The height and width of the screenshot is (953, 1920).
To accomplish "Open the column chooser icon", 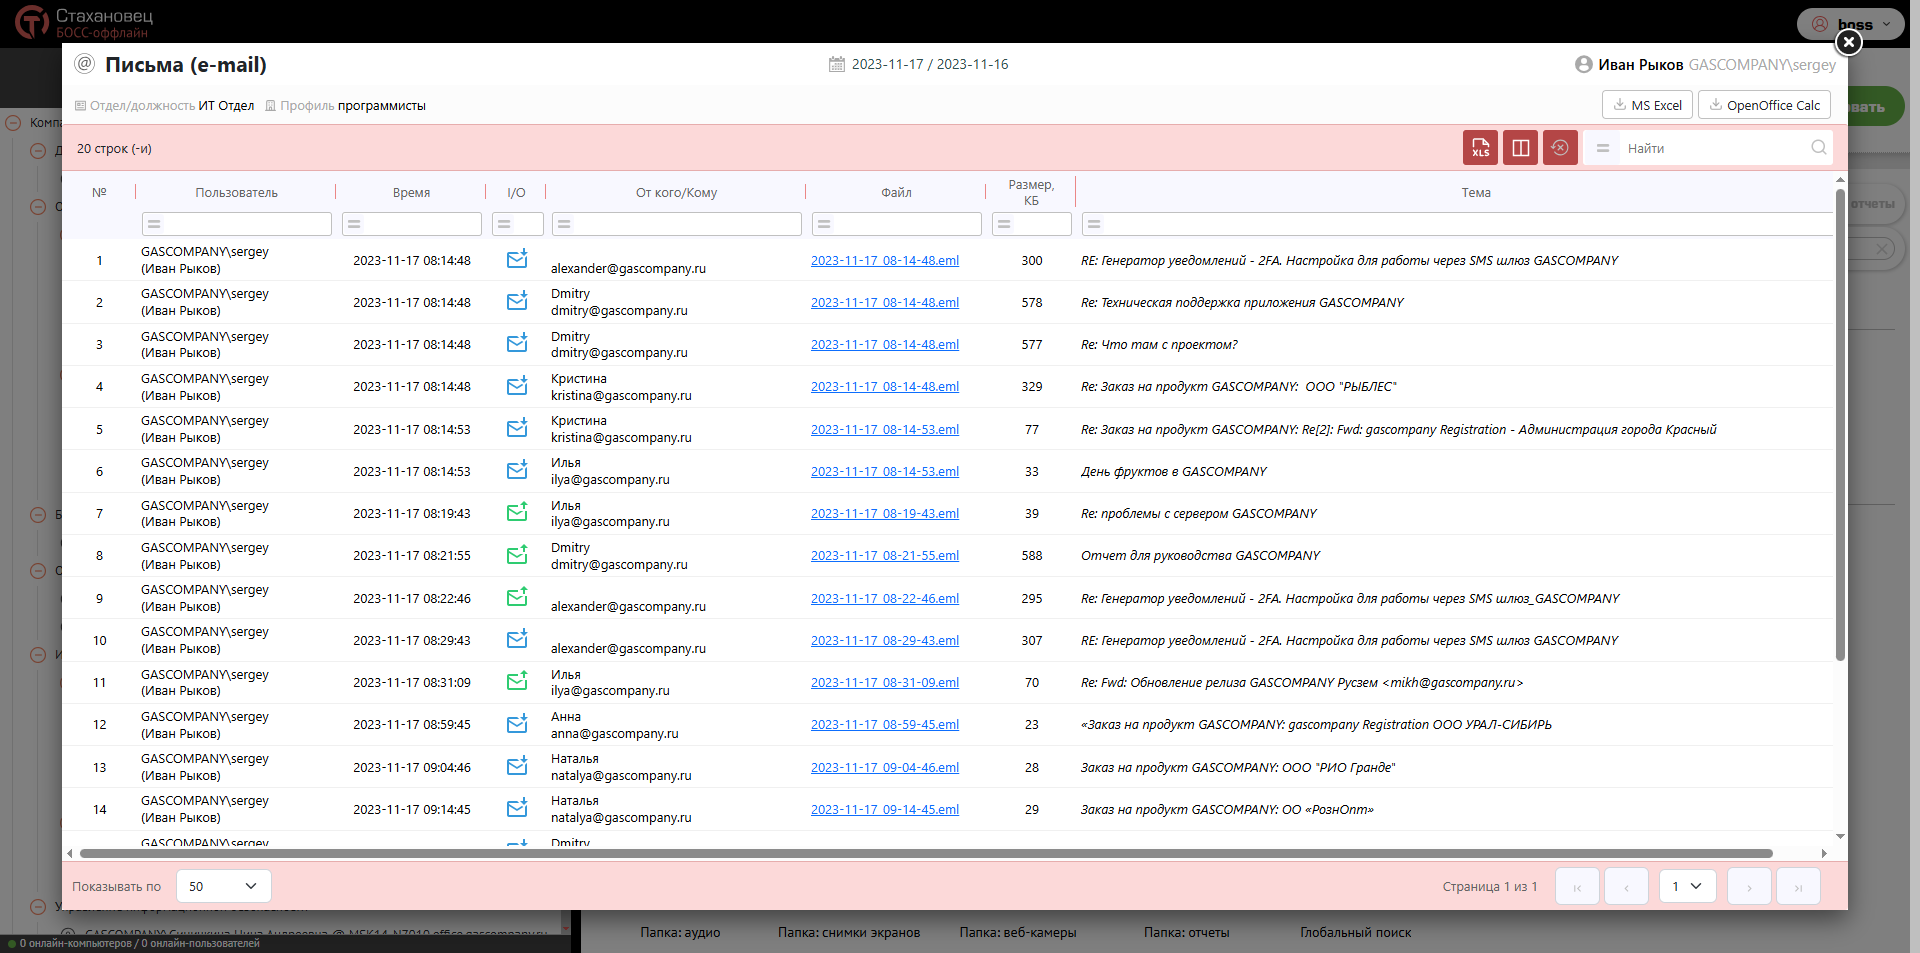I will [x=1520, y=148].
